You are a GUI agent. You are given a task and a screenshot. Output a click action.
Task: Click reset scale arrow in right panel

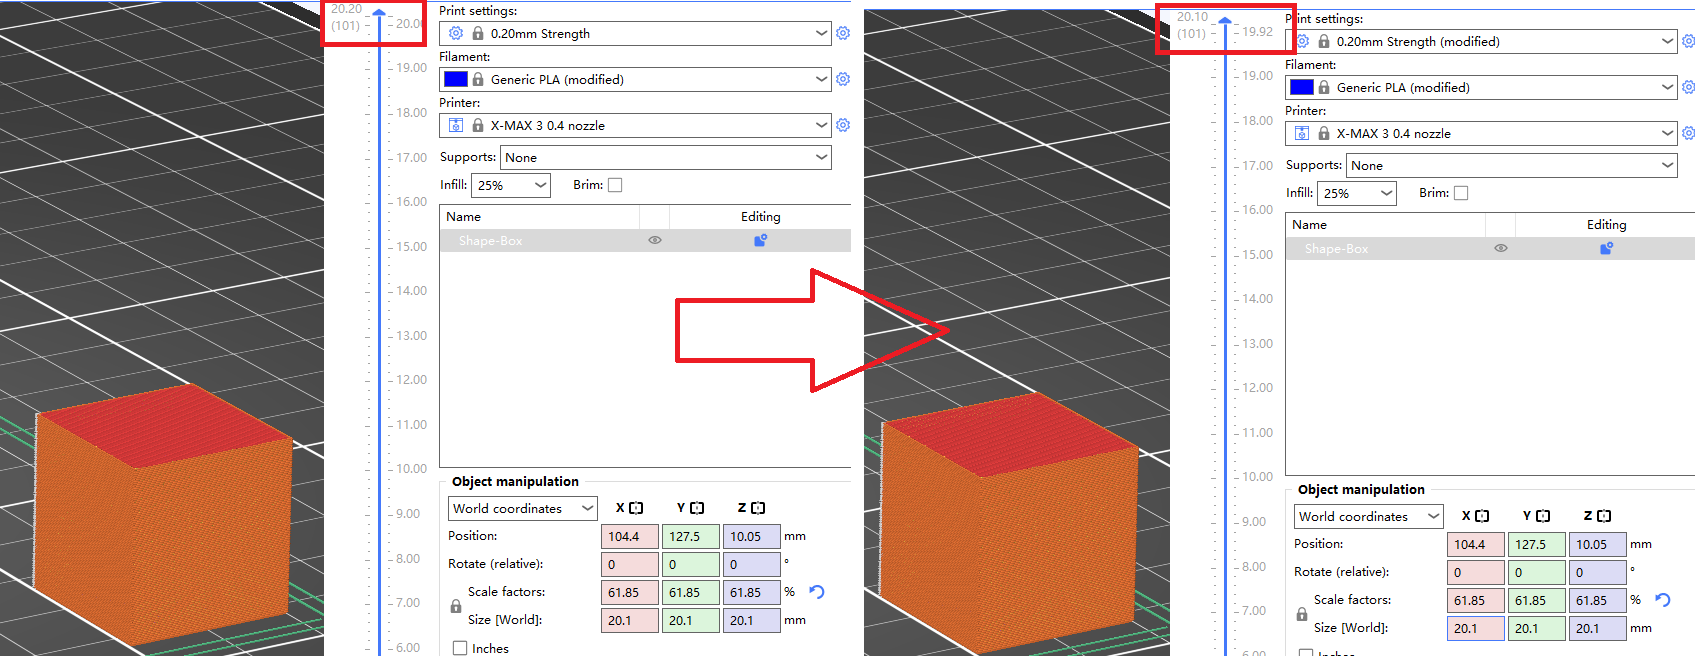coord(1663,600)
